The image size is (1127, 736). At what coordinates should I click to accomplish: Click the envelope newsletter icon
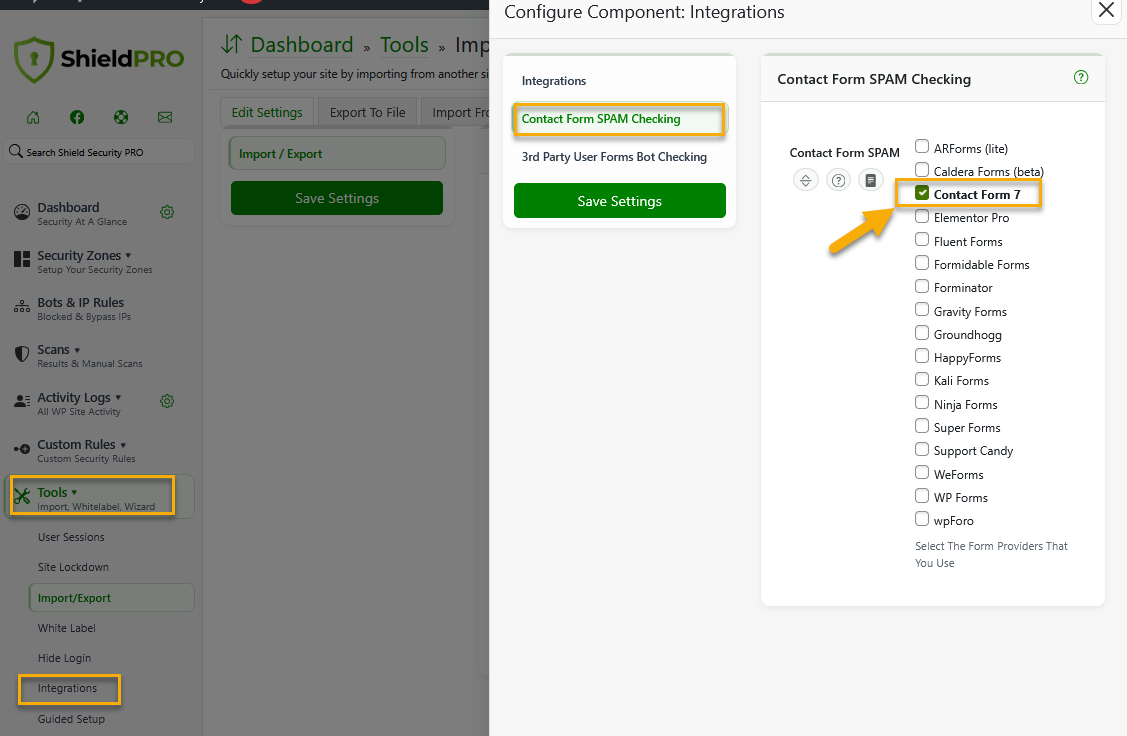[165, 117]
